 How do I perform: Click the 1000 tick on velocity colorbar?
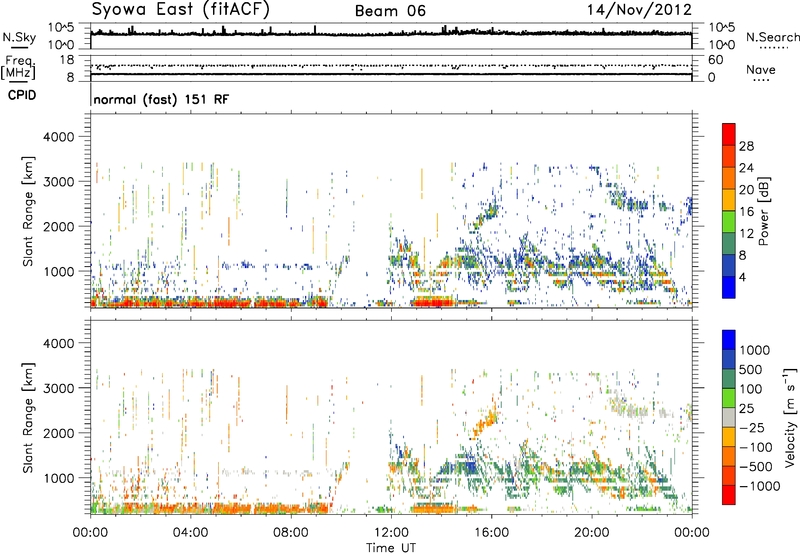[755, 350]
